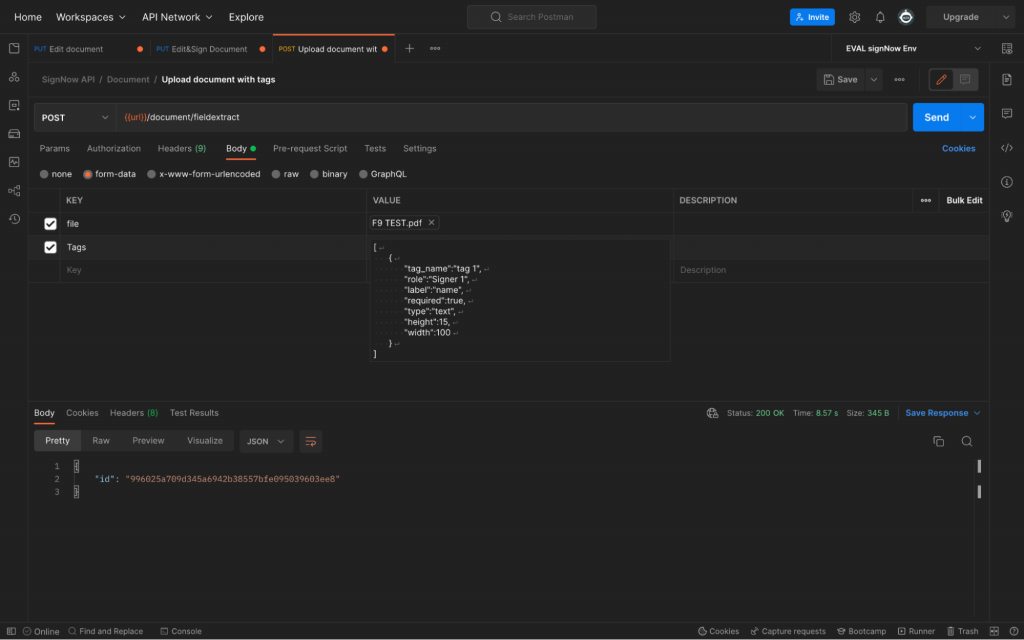Uncheck the file key checkbox
1024x640 pixels.
(x=50, y=224)
